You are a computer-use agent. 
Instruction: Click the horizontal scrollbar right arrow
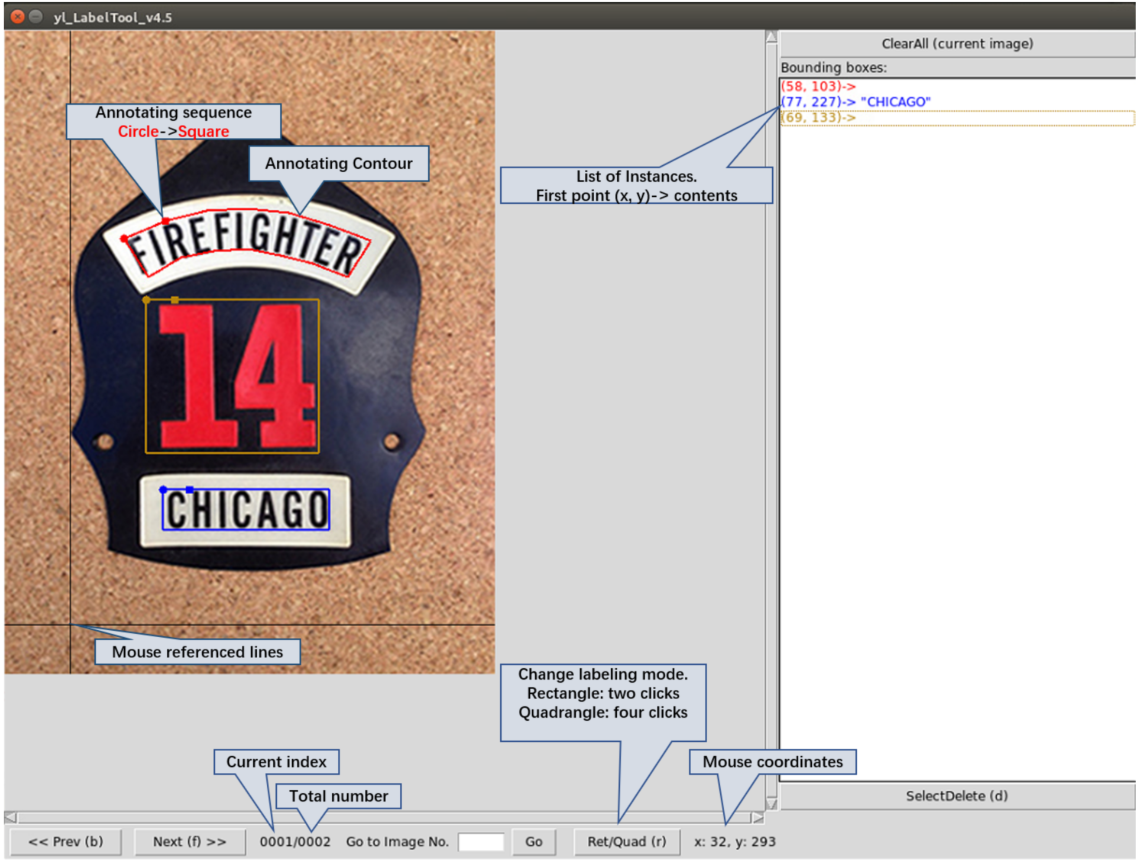758,818
